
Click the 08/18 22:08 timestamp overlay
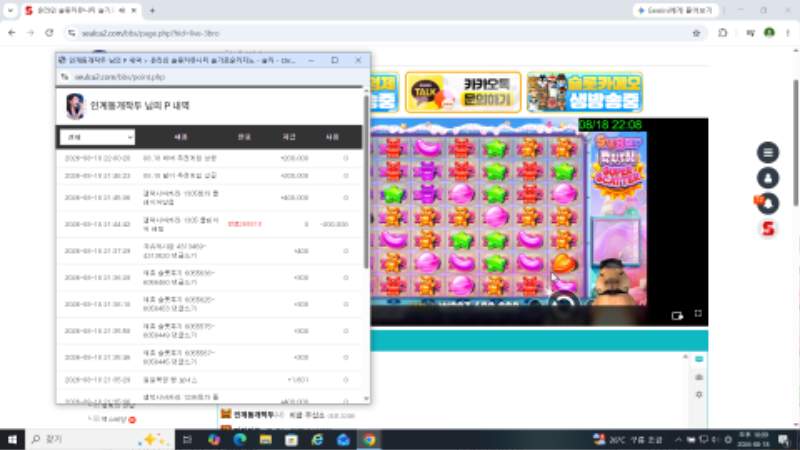pyautogui.click(x=610, y=125)
